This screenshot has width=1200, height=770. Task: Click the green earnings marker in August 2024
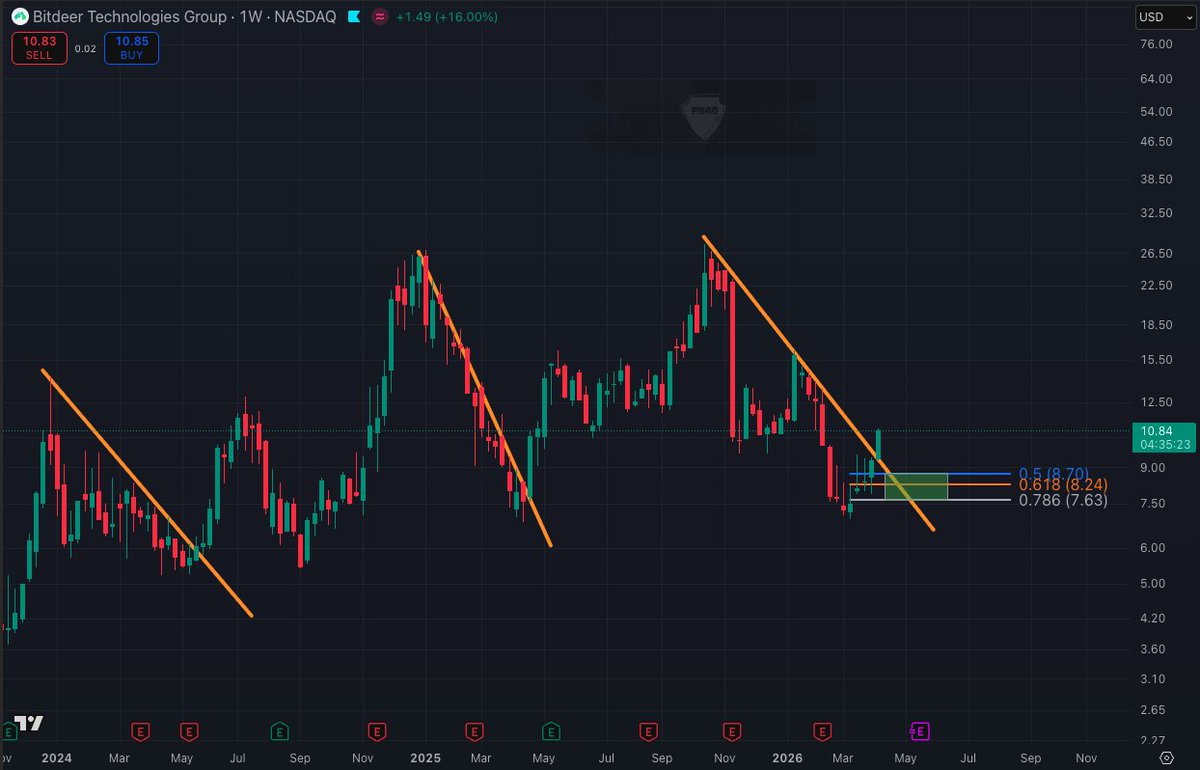click(x=280, y=732)
